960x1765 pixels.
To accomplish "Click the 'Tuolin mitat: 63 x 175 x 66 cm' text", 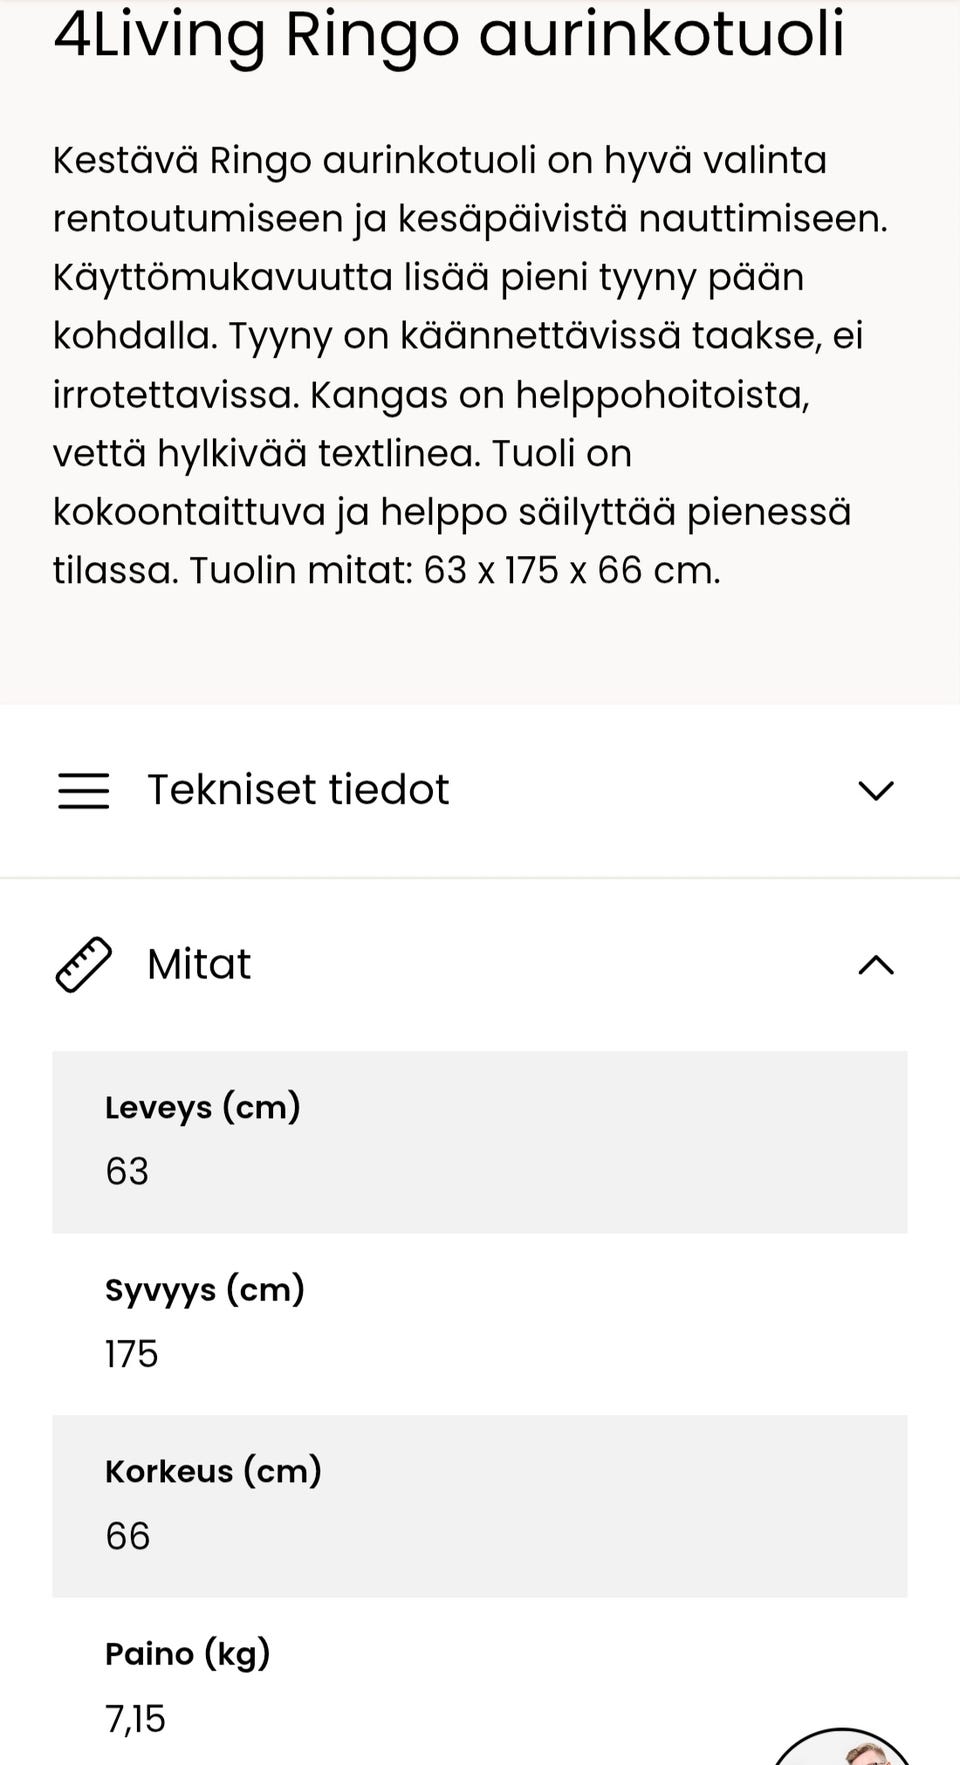I will click(x=455, y=571).
